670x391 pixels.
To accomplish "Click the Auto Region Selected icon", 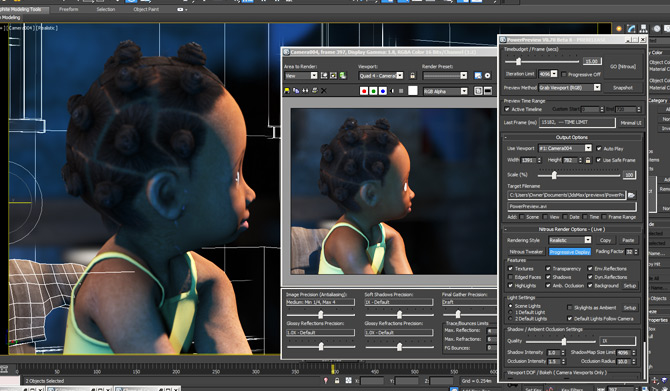I will click(333, 76).
